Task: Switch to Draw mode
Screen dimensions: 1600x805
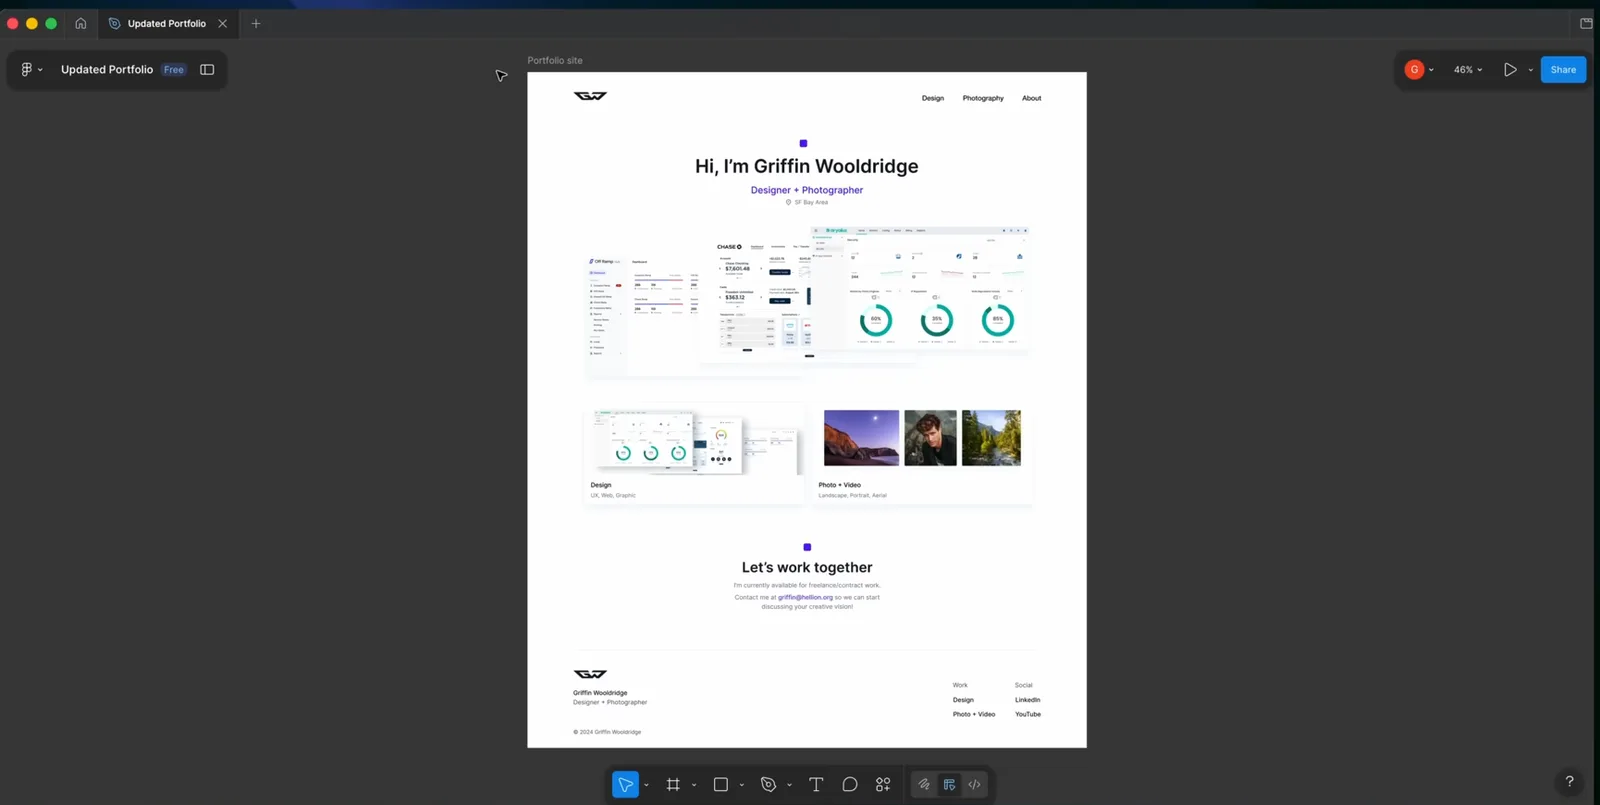Action: pyautogui.click(x=924, y=785)
